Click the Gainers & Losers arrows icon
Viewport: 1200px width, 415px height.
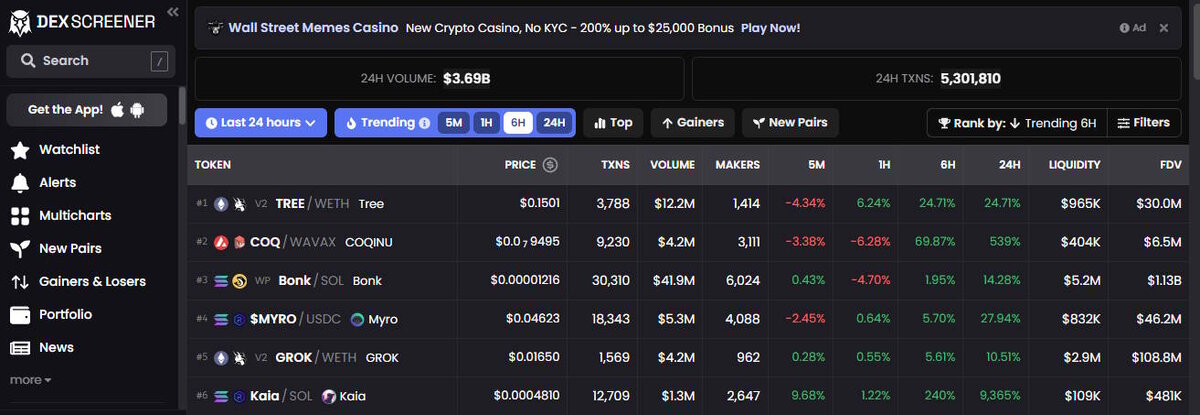(19, 282)
